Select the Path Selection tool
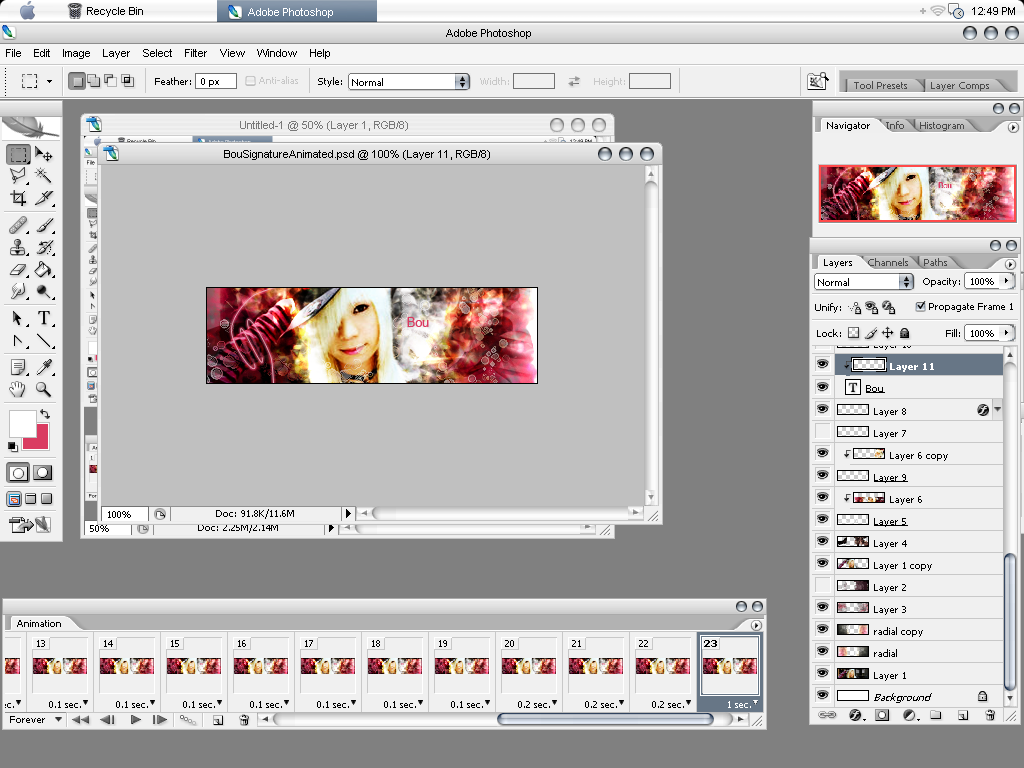 (18, 319)
